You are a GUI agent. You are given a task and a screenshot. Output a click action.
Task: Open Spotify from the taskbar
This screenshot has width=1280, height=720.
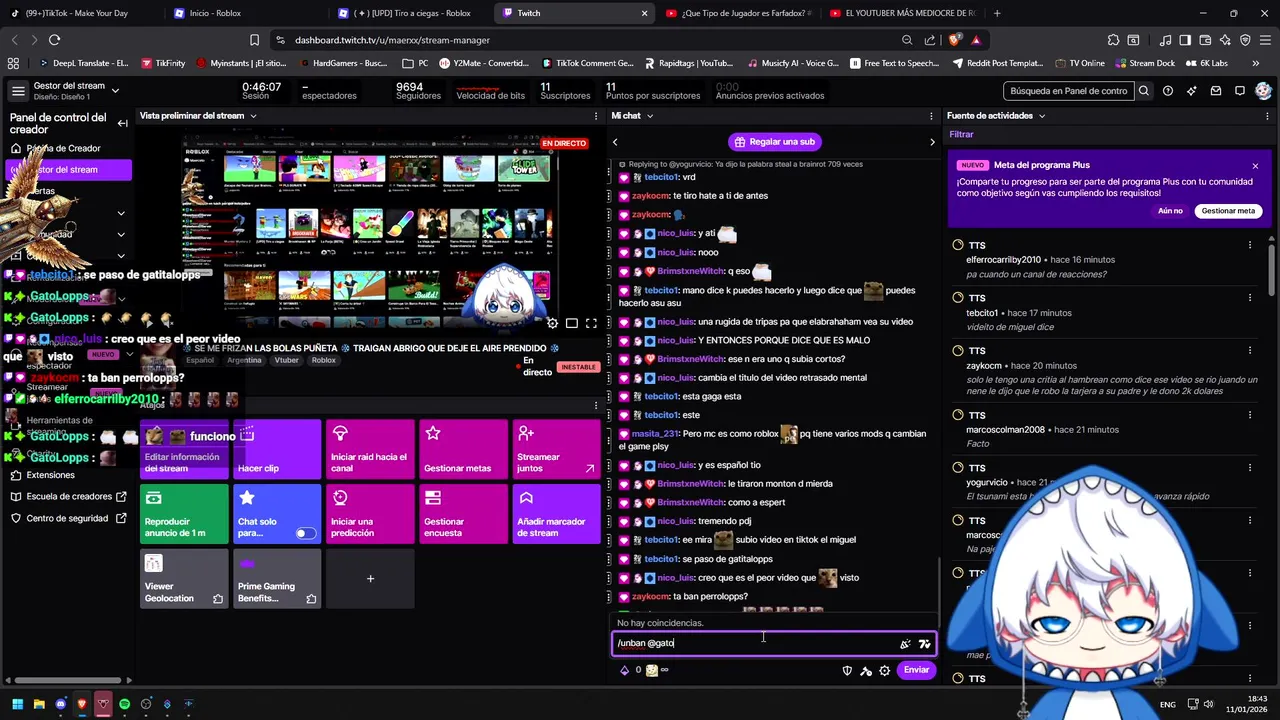pos(124,704)
